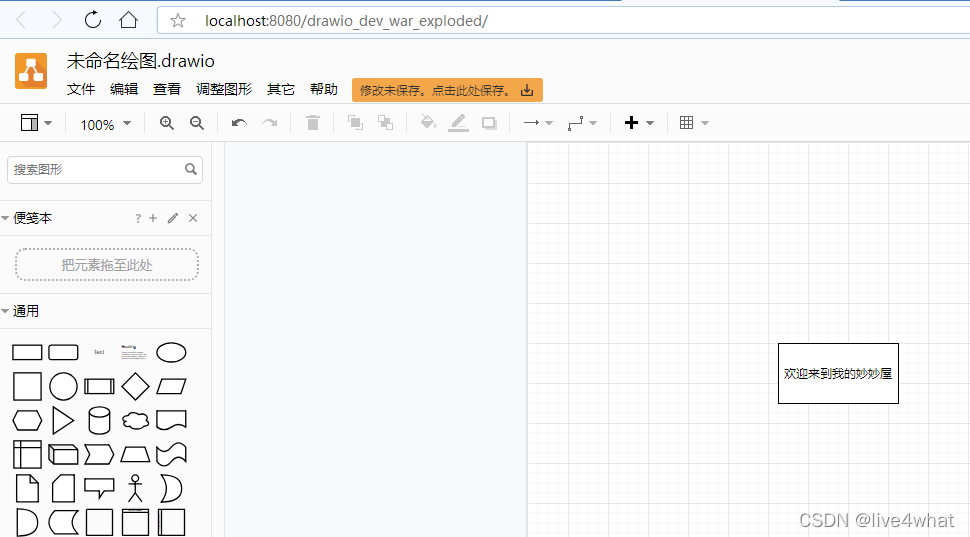Select the parallelogram shape

[171, 387]
